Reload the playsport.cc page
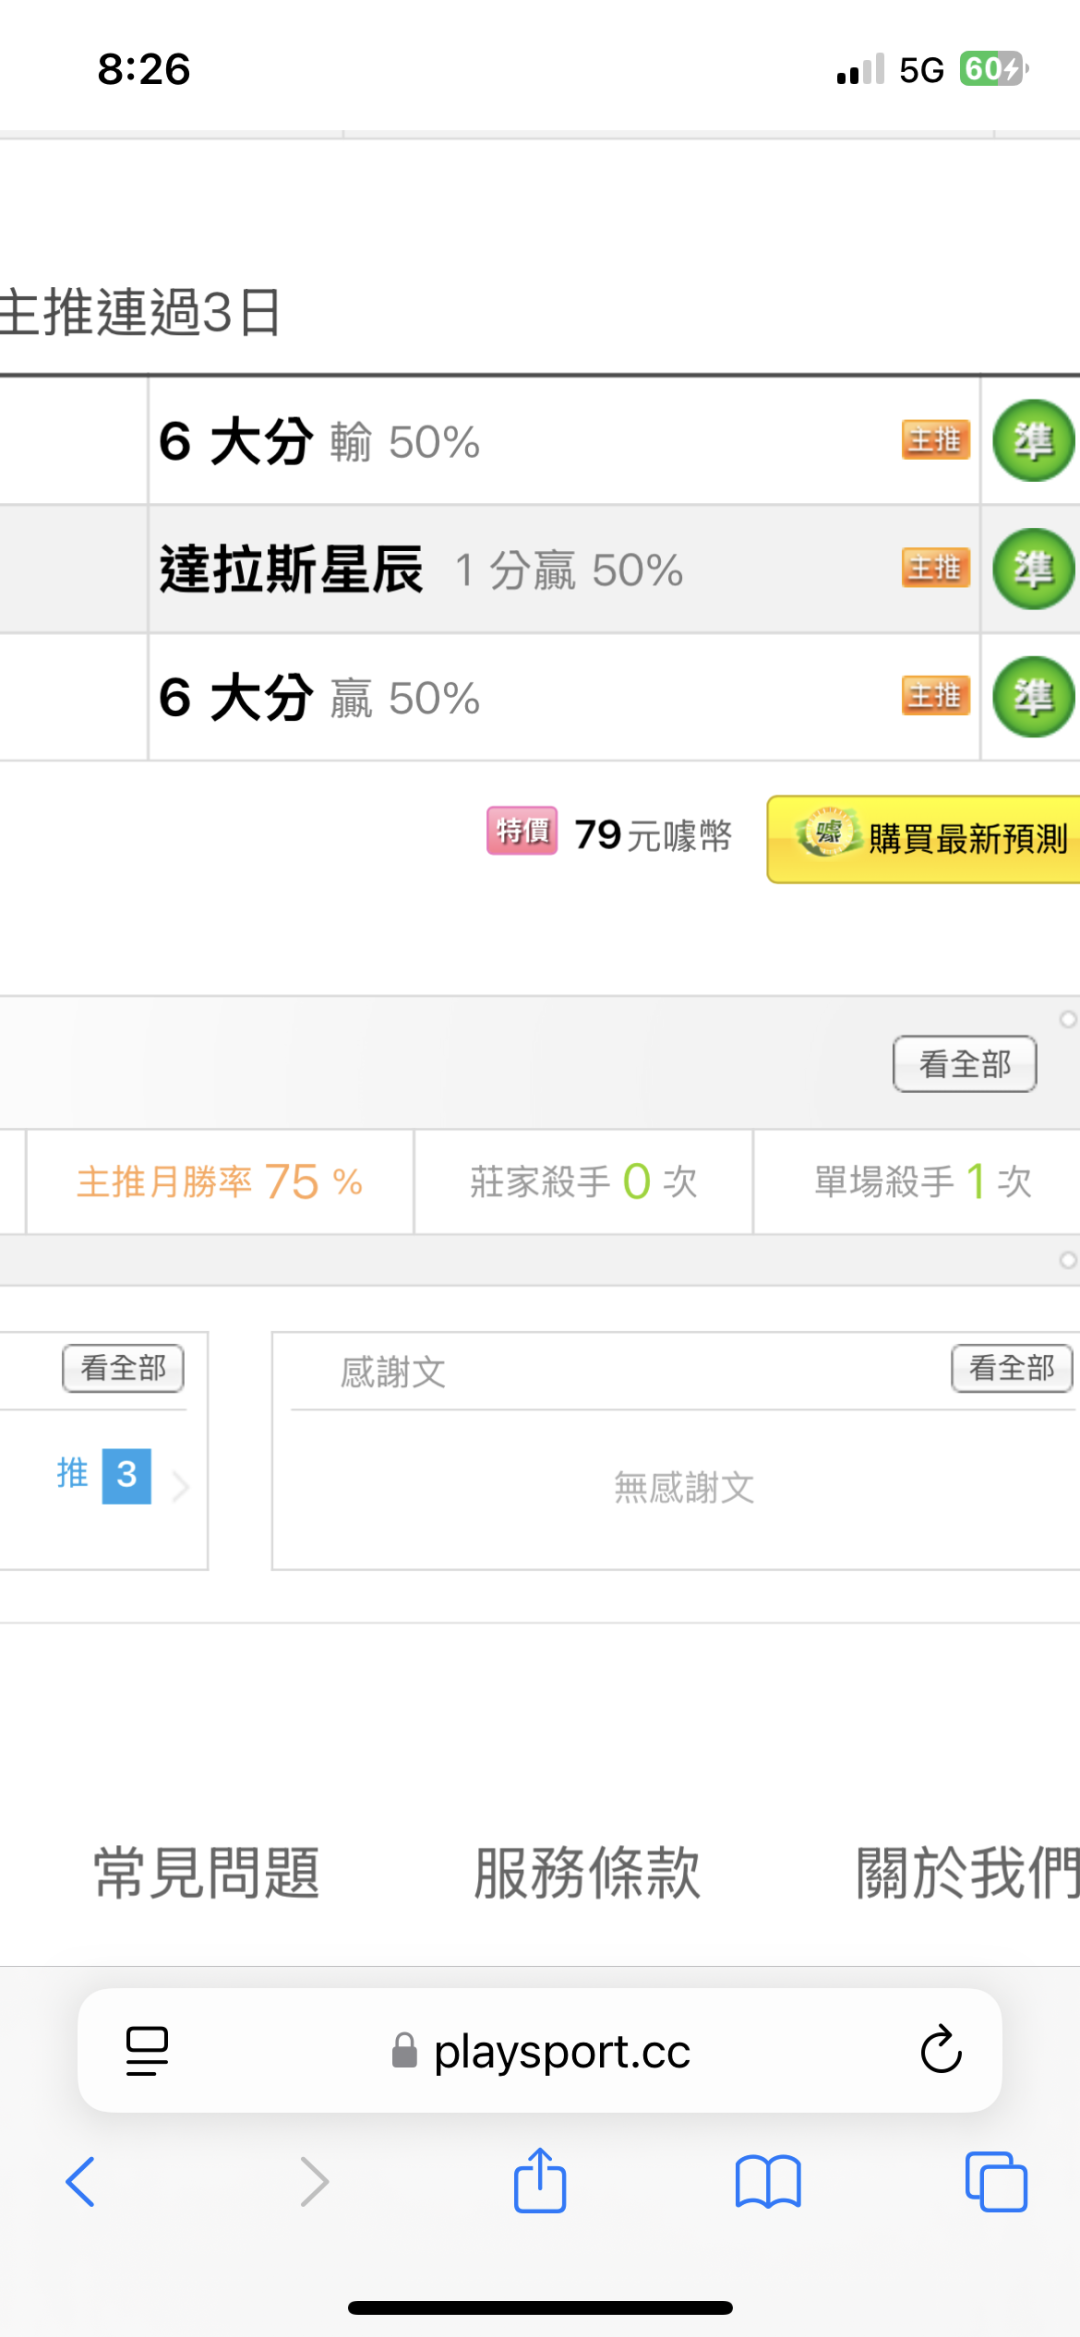 (x=940, y=2050)
